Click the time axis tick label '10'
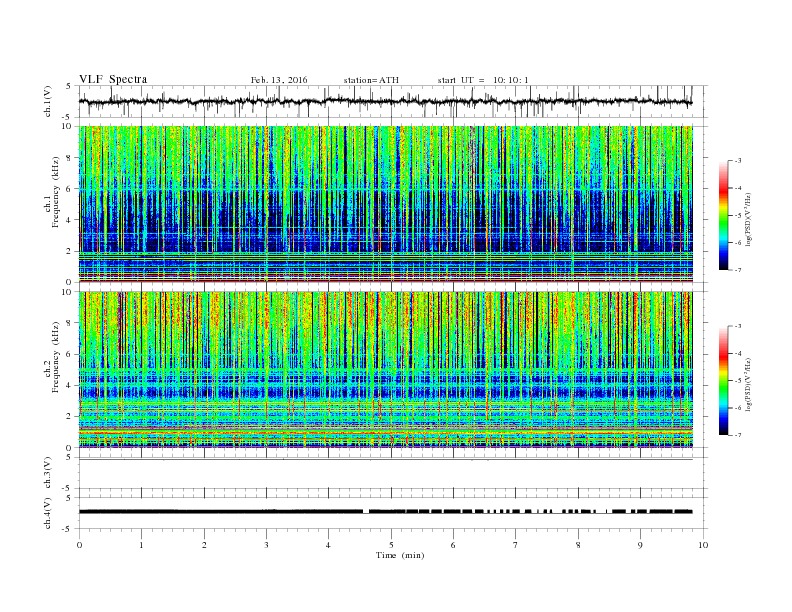Viewport: 792px width, 612px height. point(703,545)
